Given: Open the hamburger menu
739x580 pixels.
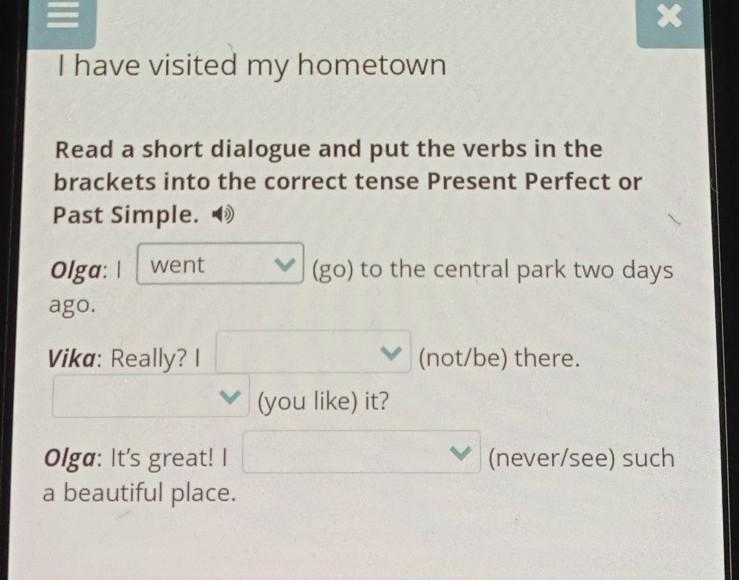Looking at the screenshot, I should [x=66, y=17].
